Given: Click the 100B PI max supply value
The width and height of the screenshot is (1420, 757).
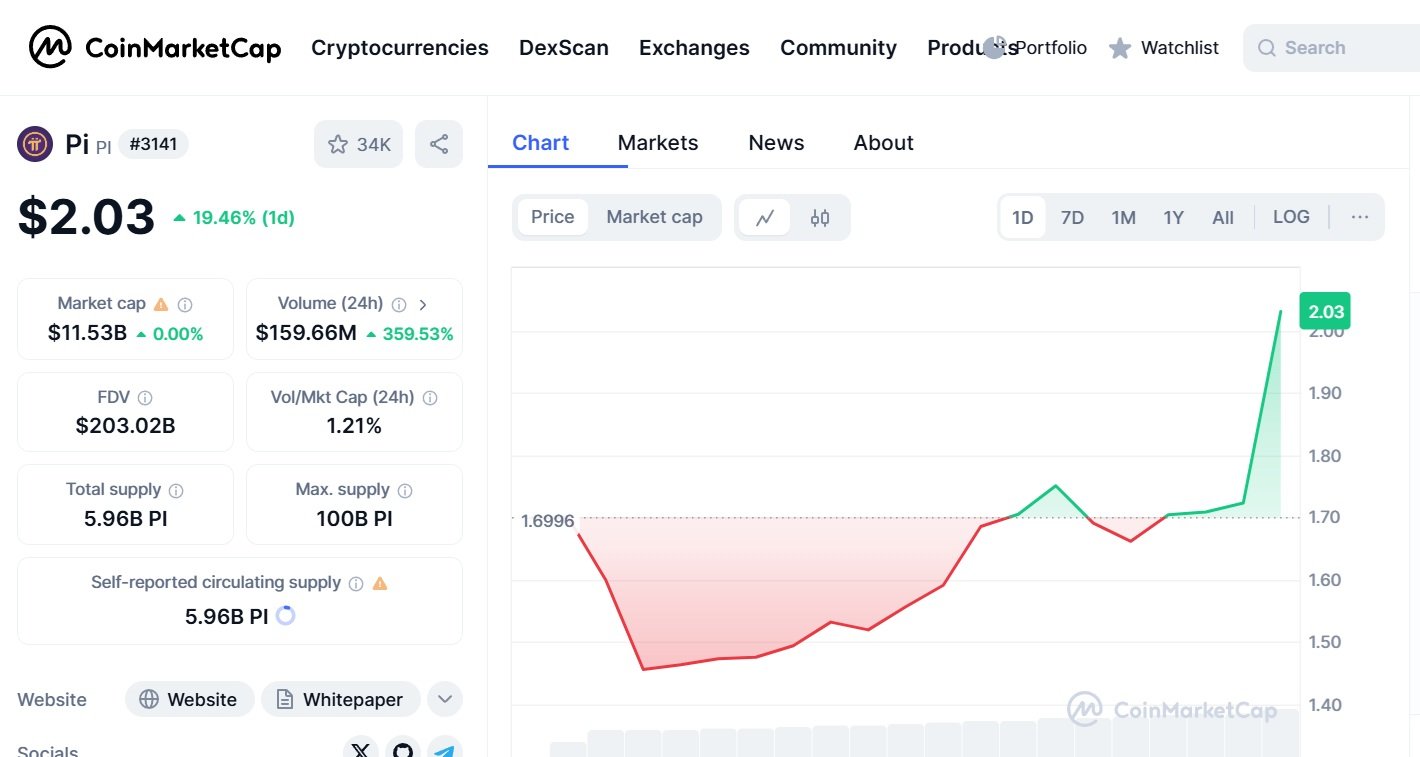Looking at the screenshot, I should point(354,518).
